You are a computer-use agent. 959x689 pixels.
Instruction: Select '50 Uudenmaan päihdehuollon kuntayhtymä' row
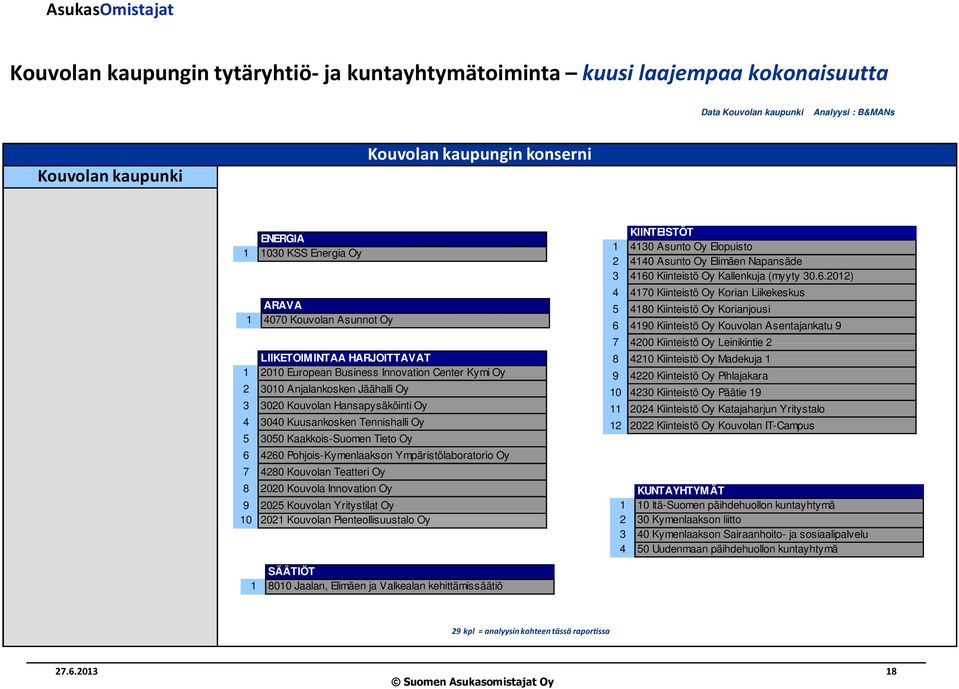(779, 549)
